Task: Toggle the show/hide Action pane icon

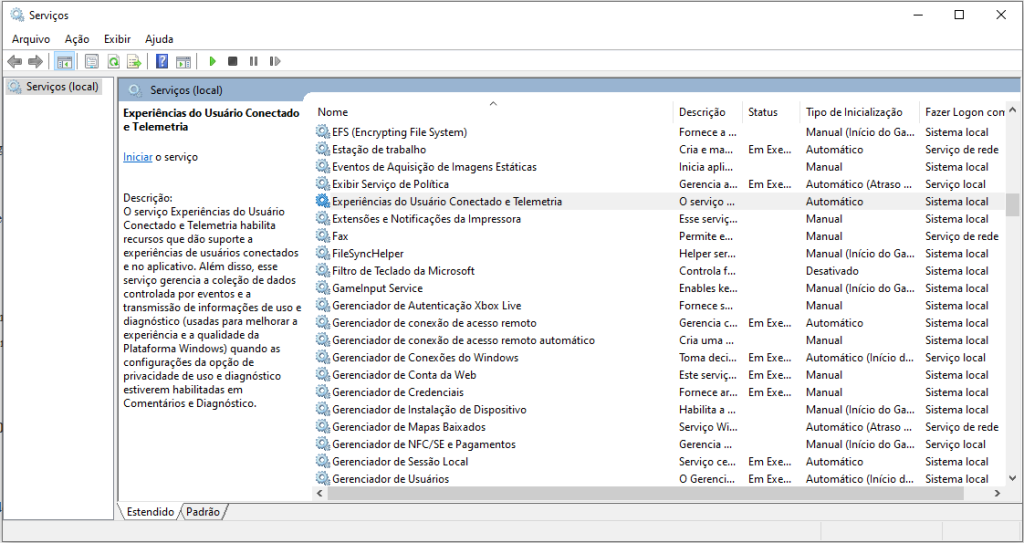Action: pos(184,61)
